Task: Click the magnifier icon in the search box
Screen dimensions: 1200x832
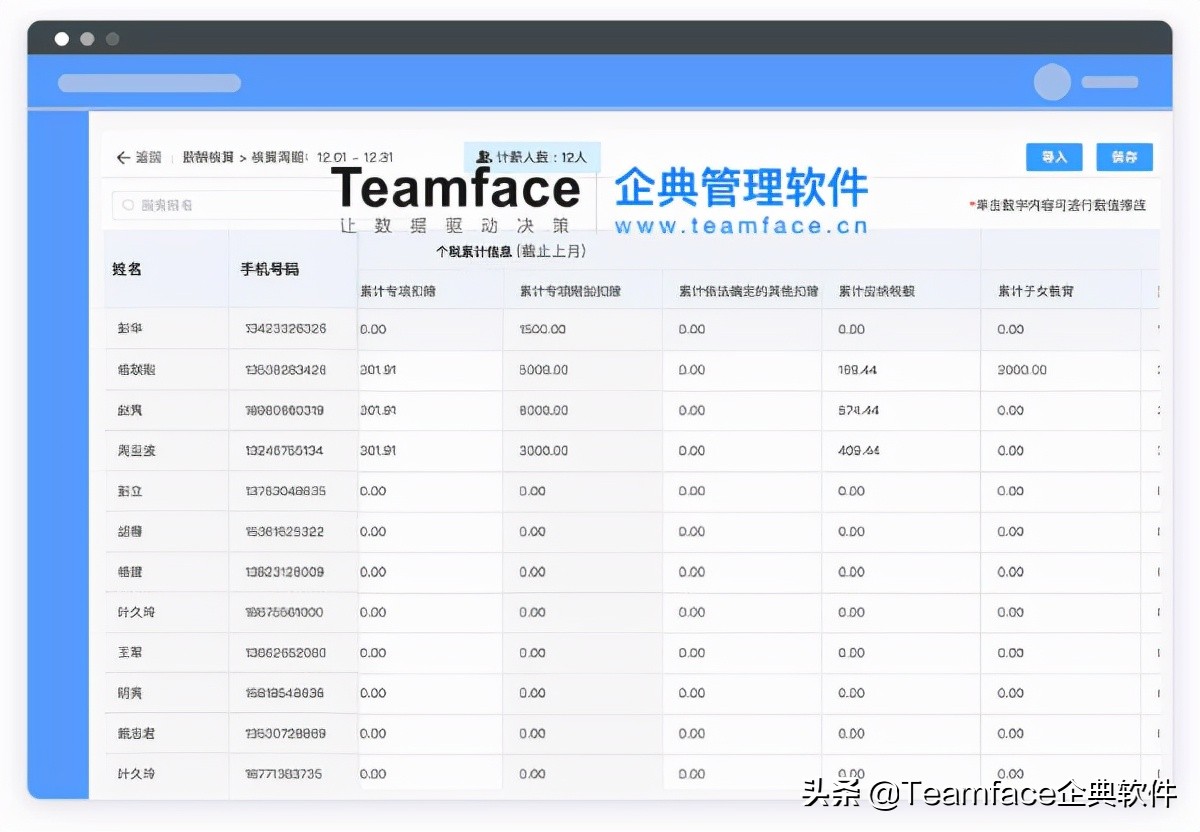Action: pyautogui.click(x=128, y=205)
